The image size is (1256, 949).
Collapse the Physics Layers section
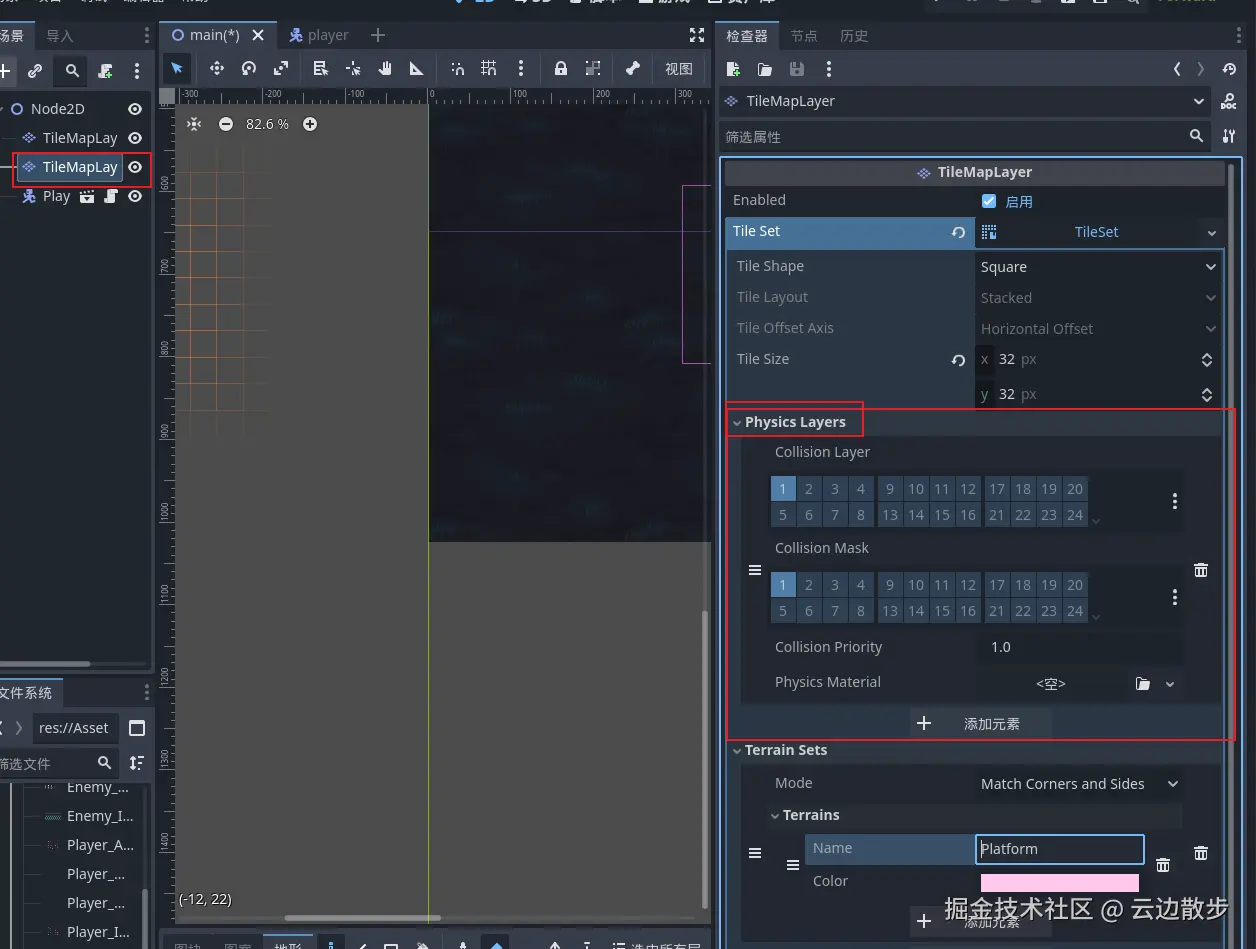point(795,422)
